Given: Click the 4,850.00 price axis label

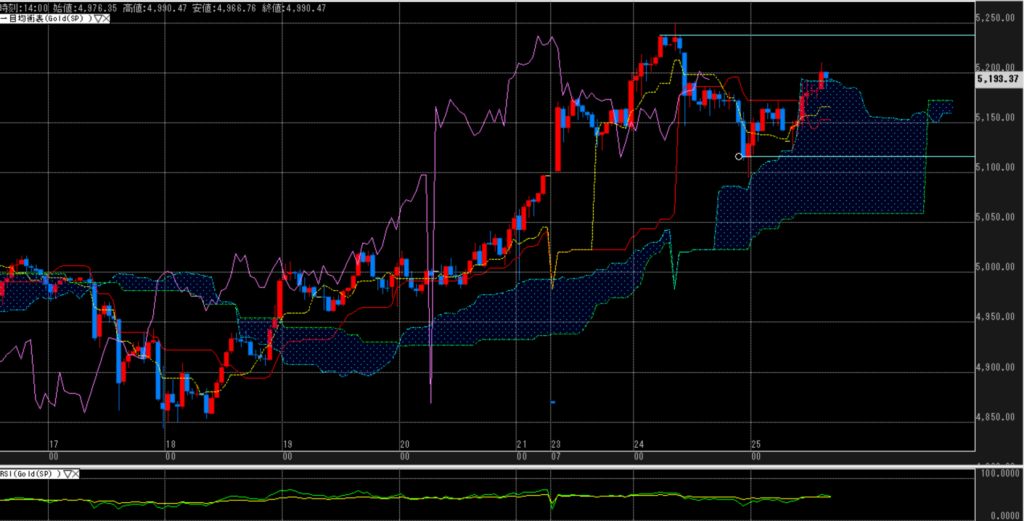Looking at the screenshot, I should click(x=1000, y=418).
